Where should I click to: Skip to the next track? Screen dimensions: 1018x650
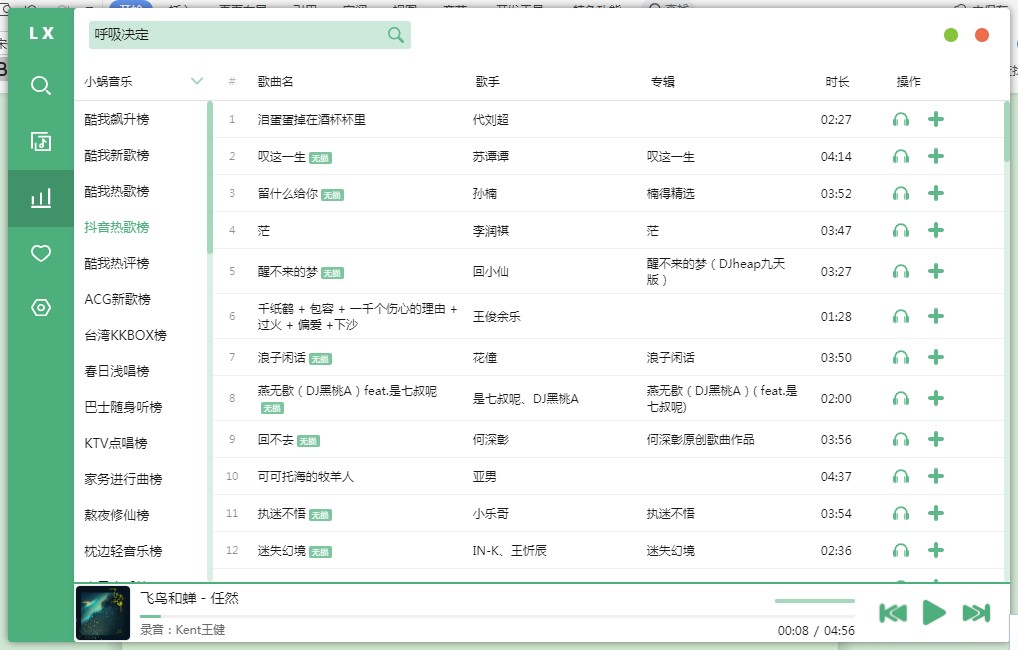[976, 613]
